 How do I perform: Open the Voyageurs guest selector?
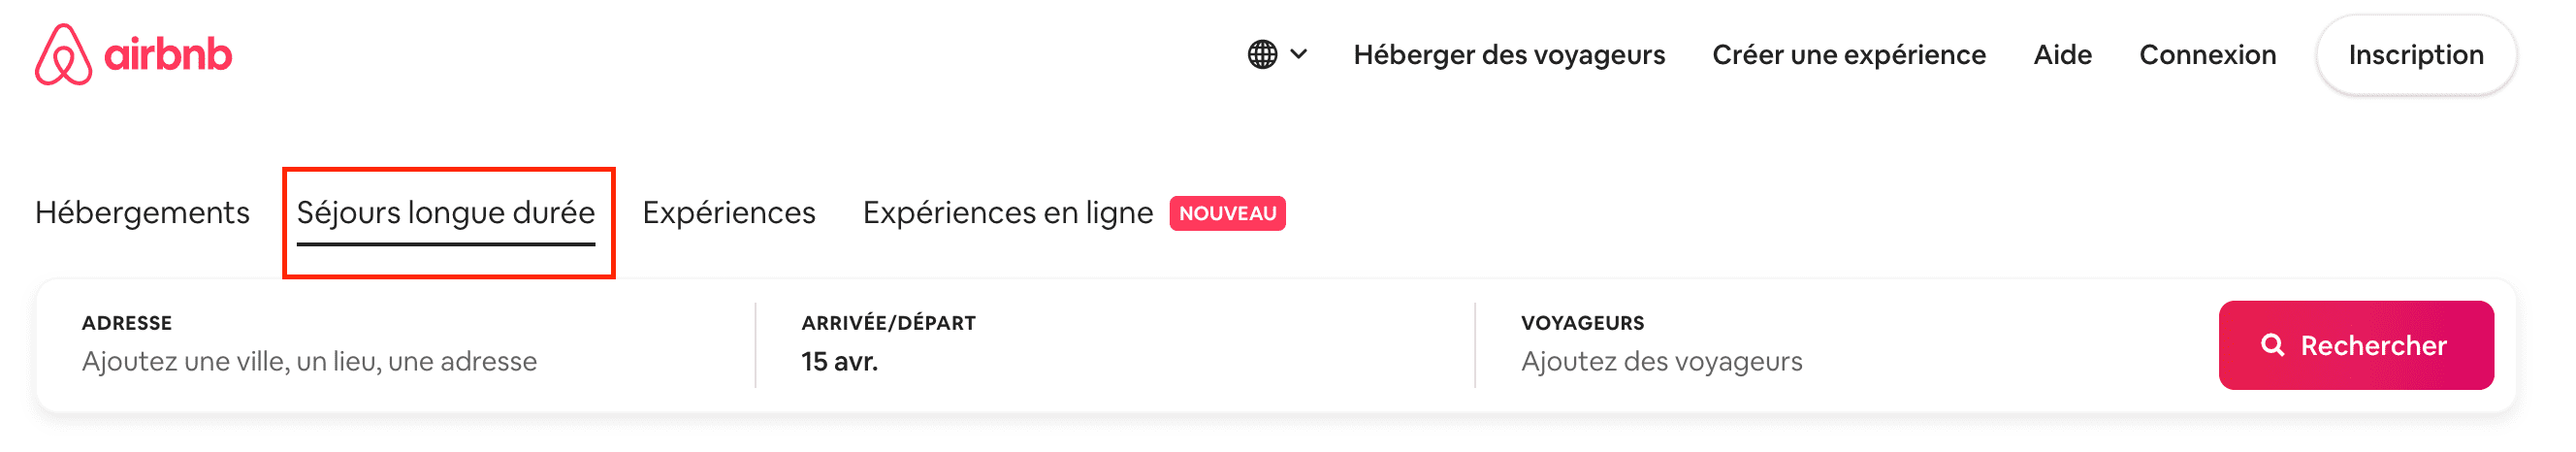1846,345
